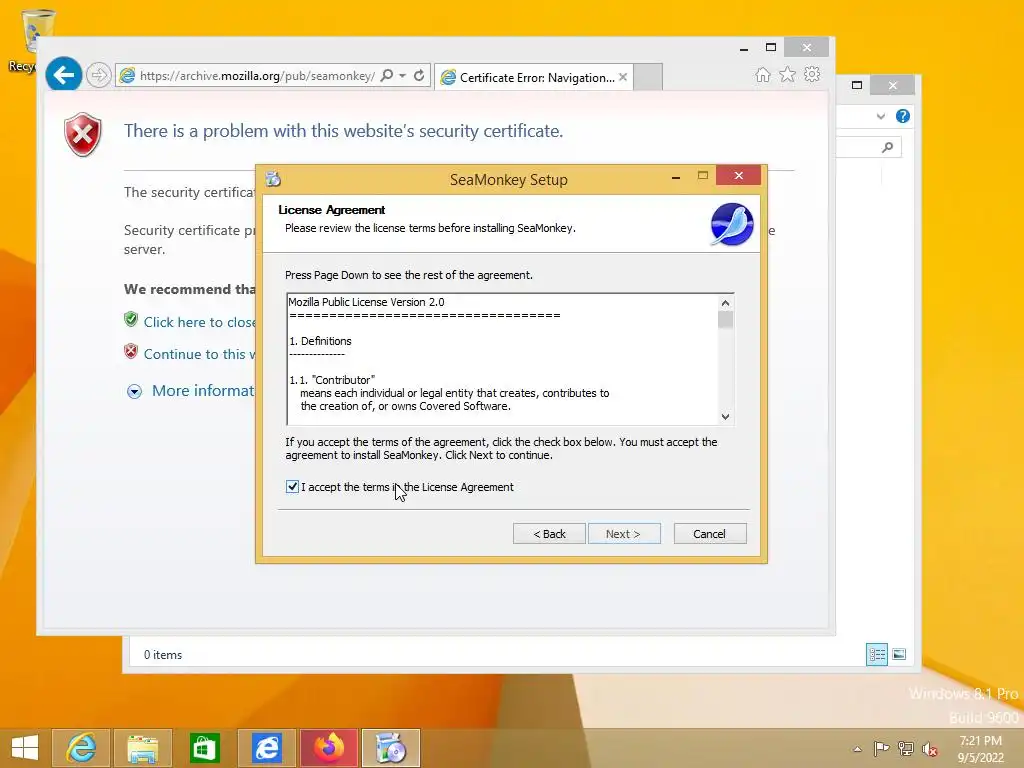
Task: Click Internet Explorer forward arrow button
Action: point(99,75)
